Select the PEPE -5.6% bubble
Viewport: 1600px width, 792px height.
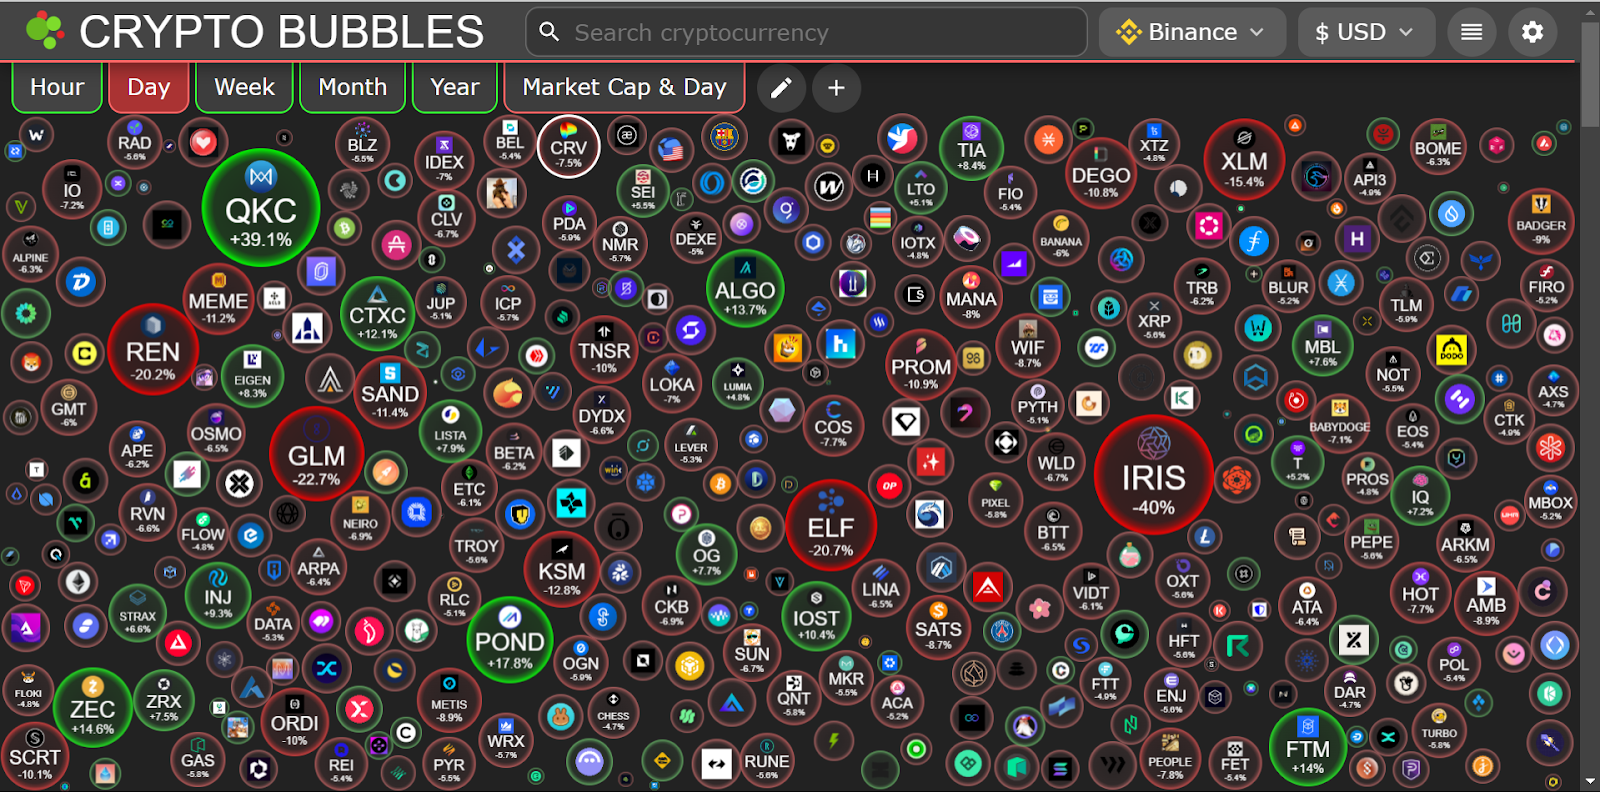point(1372,542)
